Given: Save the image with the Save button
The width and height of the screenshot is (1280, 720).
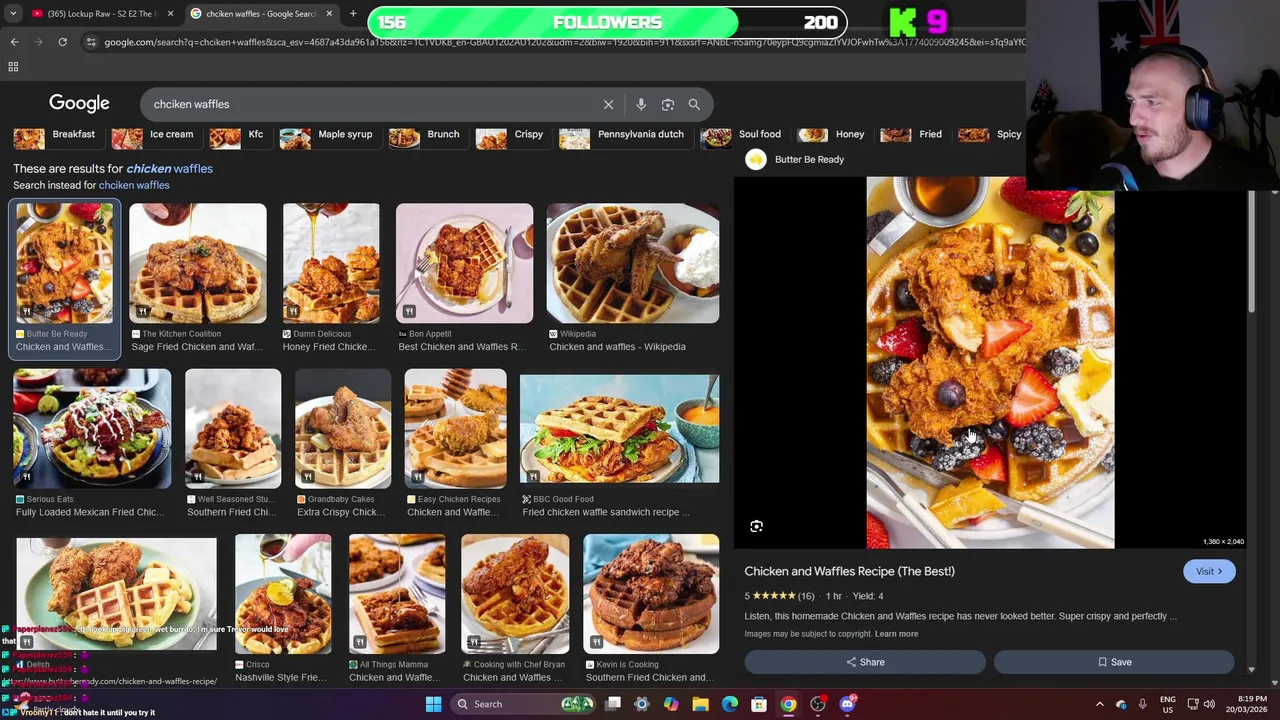Looking at the screenshot, I should tap(1114, 662).
